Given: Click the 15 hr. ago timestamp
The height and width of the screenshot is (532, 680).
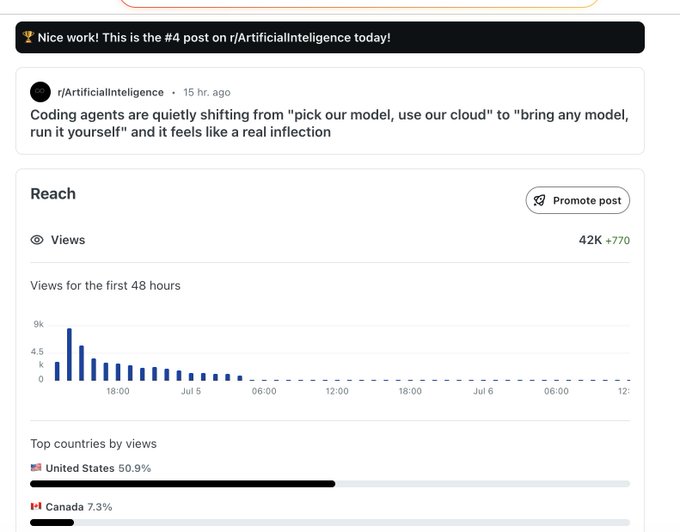Looking at the screenshot, I should click(207, 92).
